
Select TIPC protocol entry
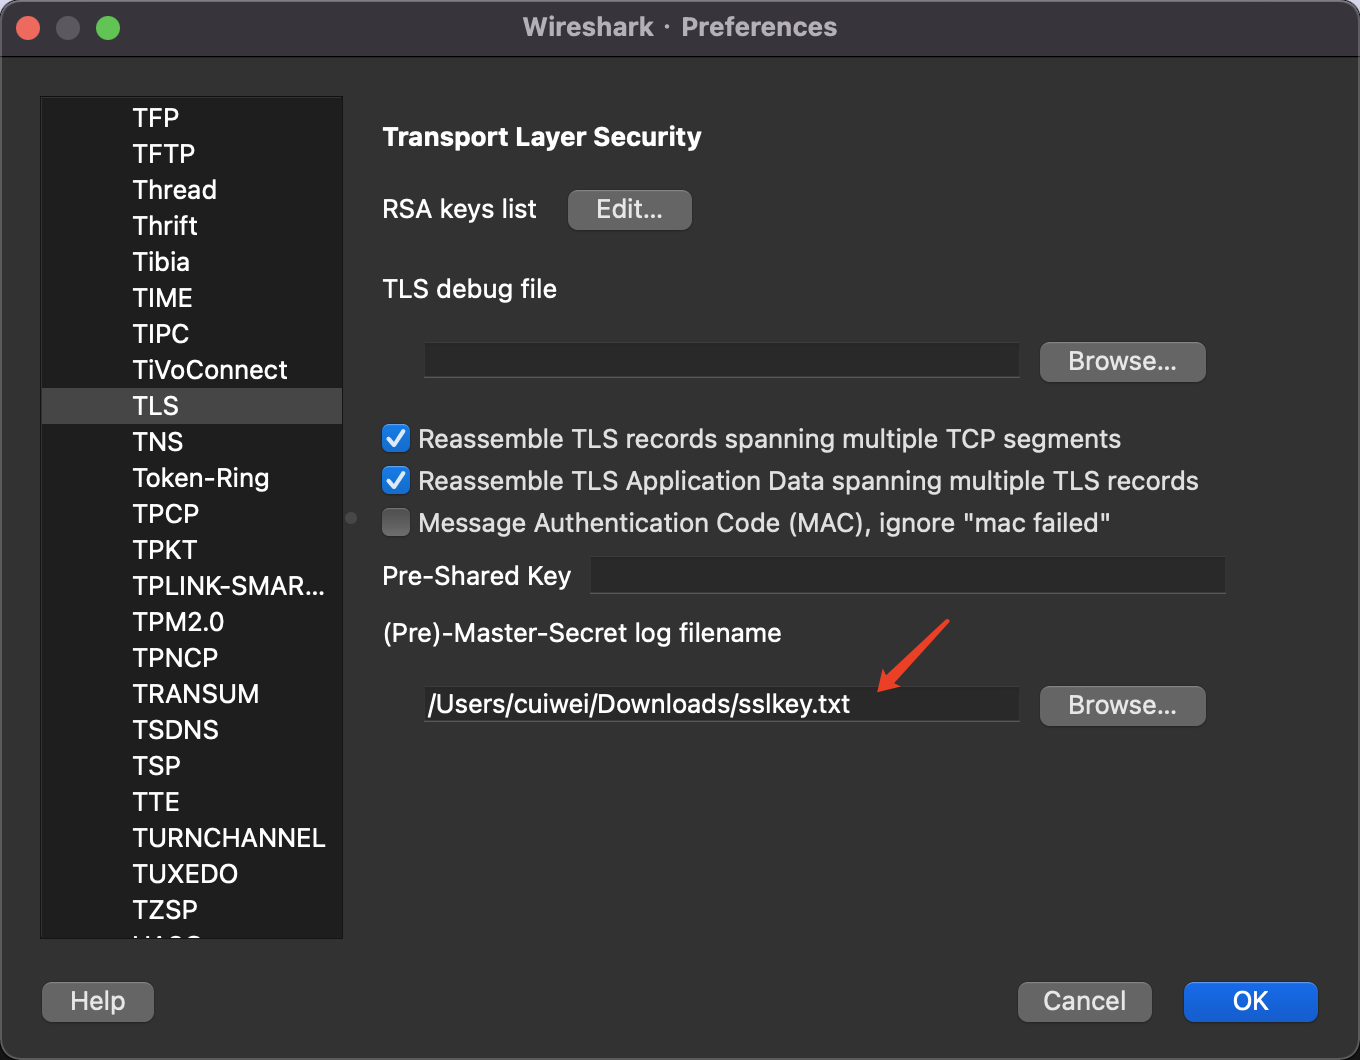click(192, 334)
